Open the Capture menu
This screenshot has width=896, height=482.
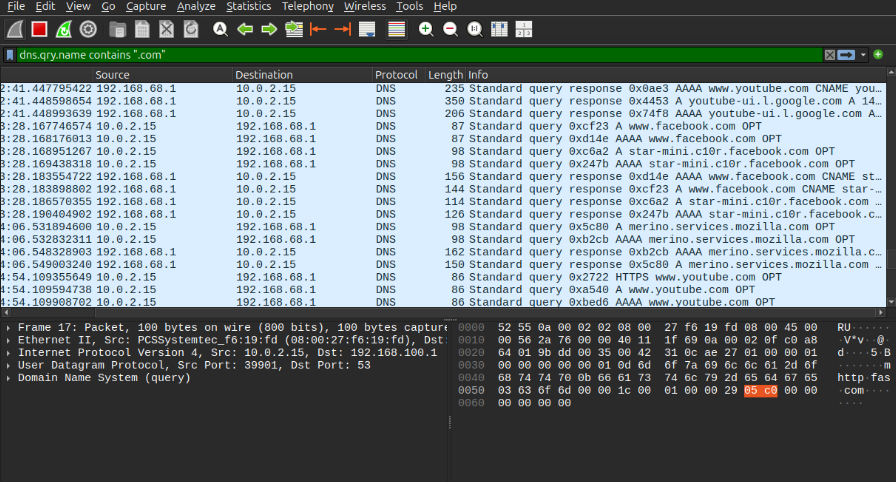click(x=146, y=6)
